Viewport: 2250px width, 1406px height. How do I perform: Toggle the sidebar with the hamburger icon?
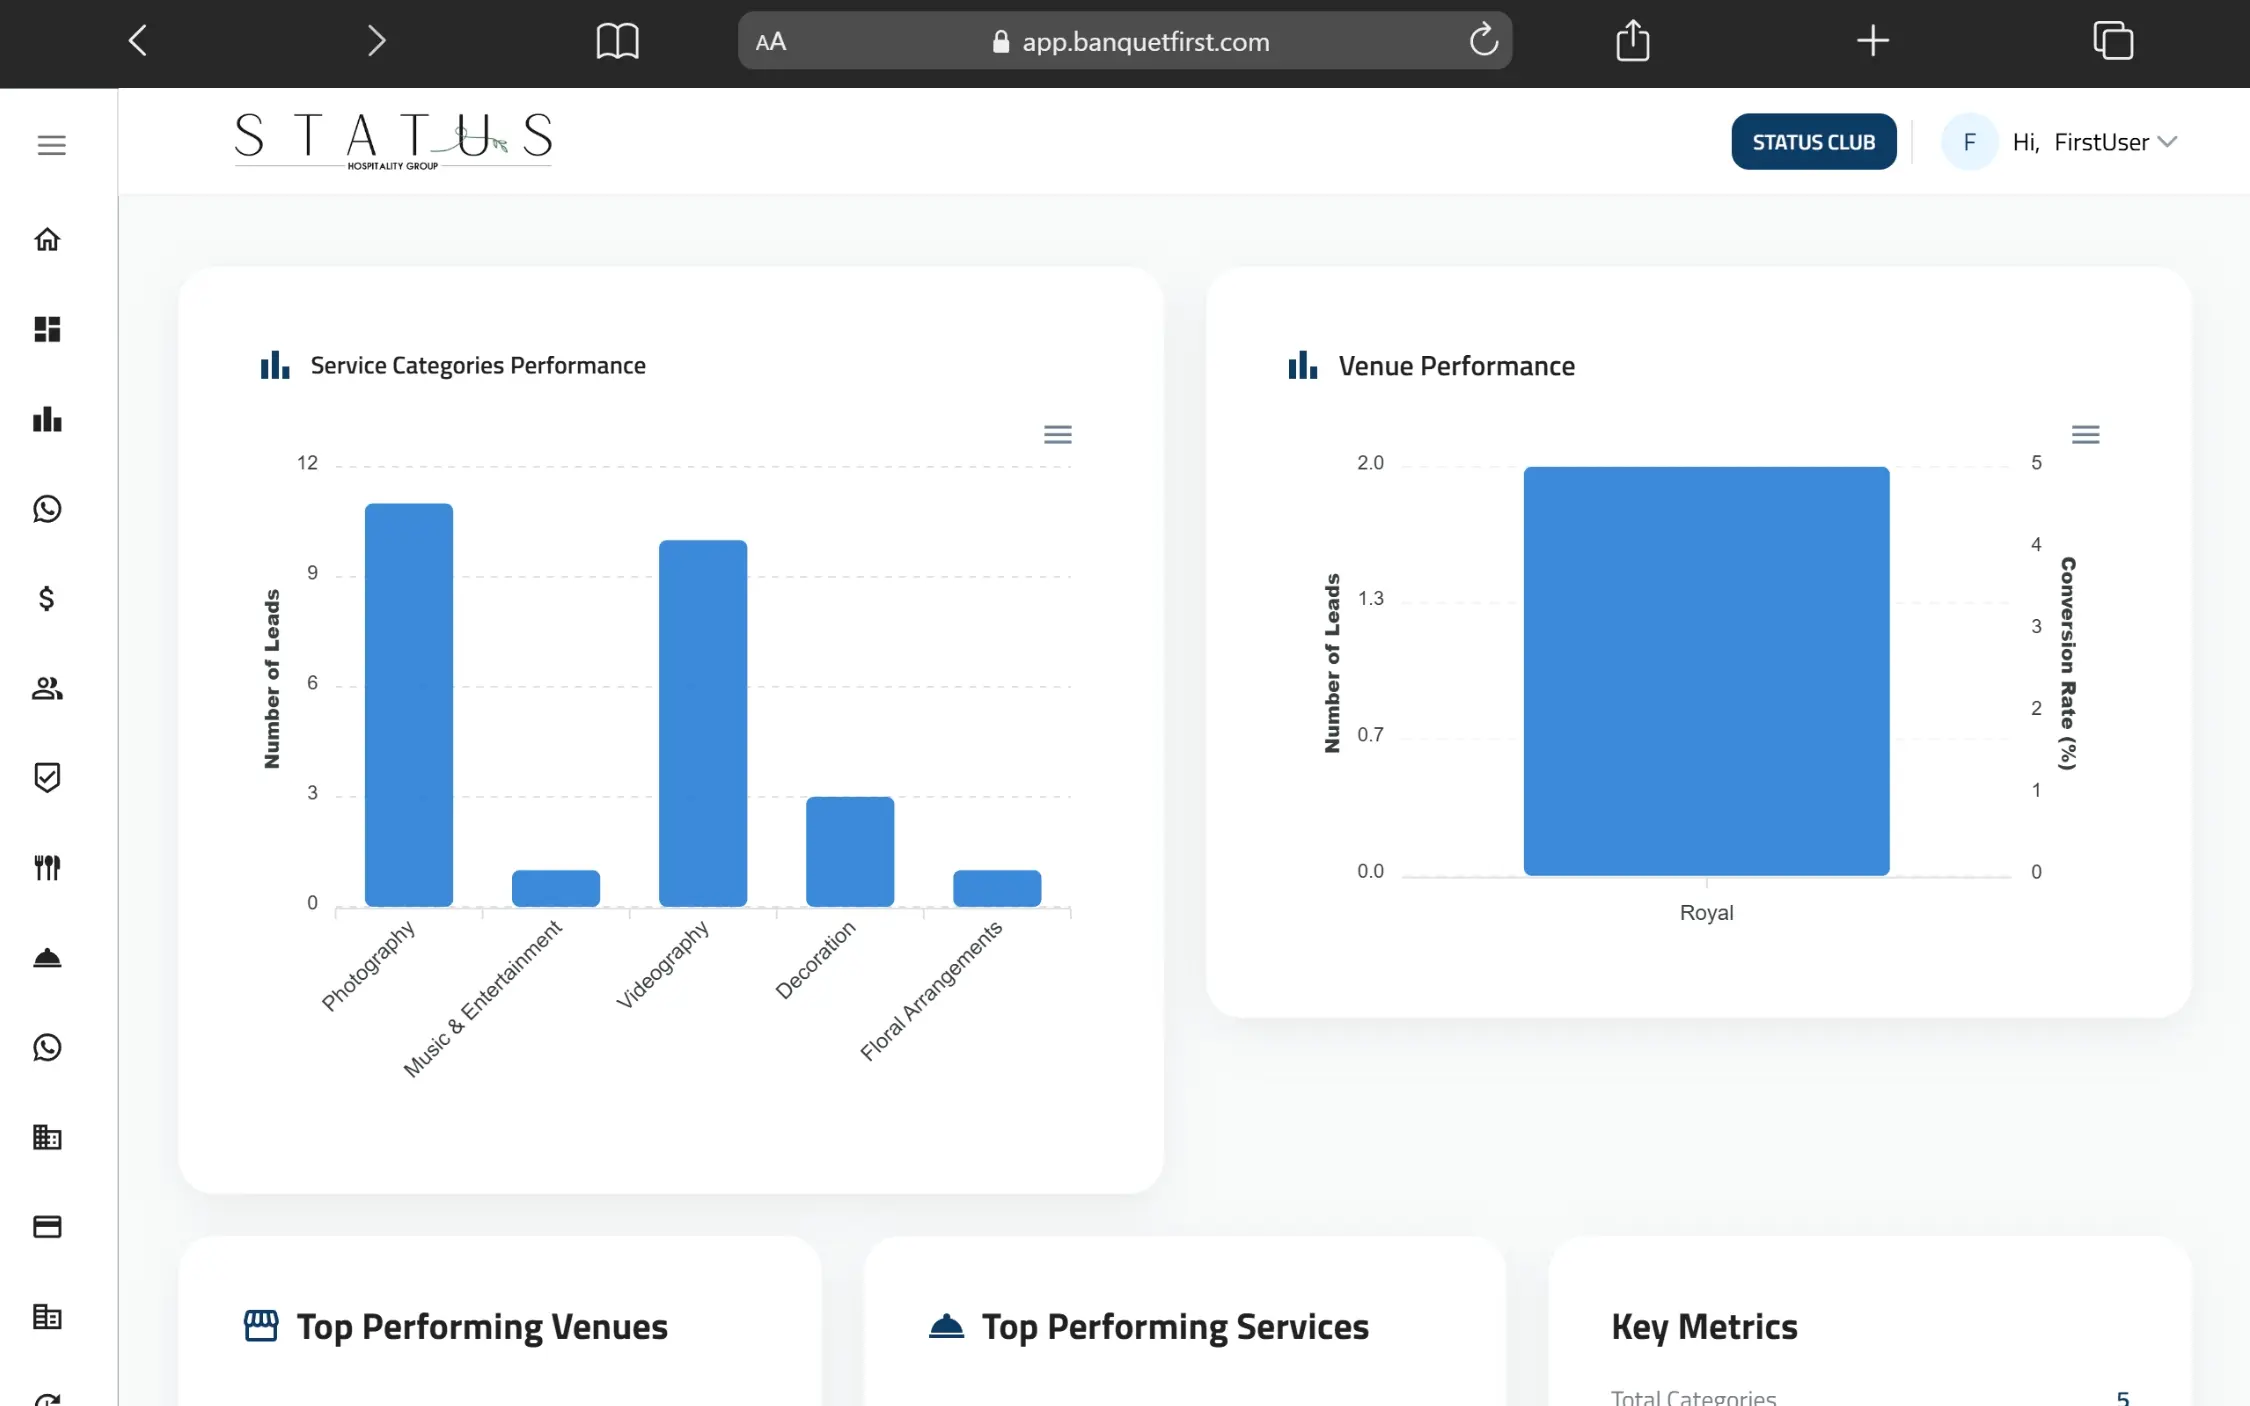[51, 144]
